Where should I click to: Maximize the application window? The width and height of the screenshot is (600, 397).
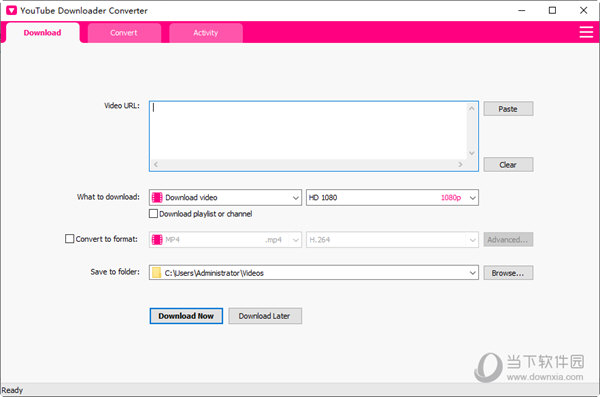point(553,10)
